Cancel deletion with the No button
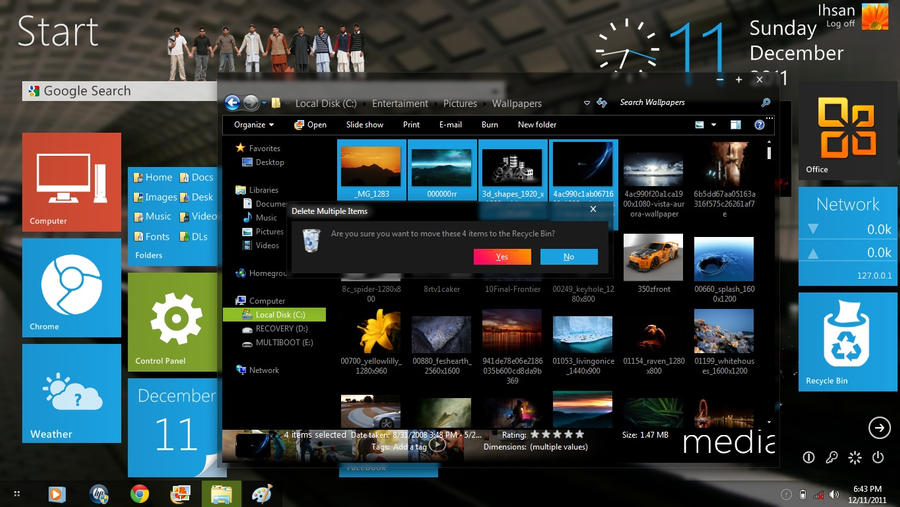The width and height of the screenshot is (900, 507). 569,257
